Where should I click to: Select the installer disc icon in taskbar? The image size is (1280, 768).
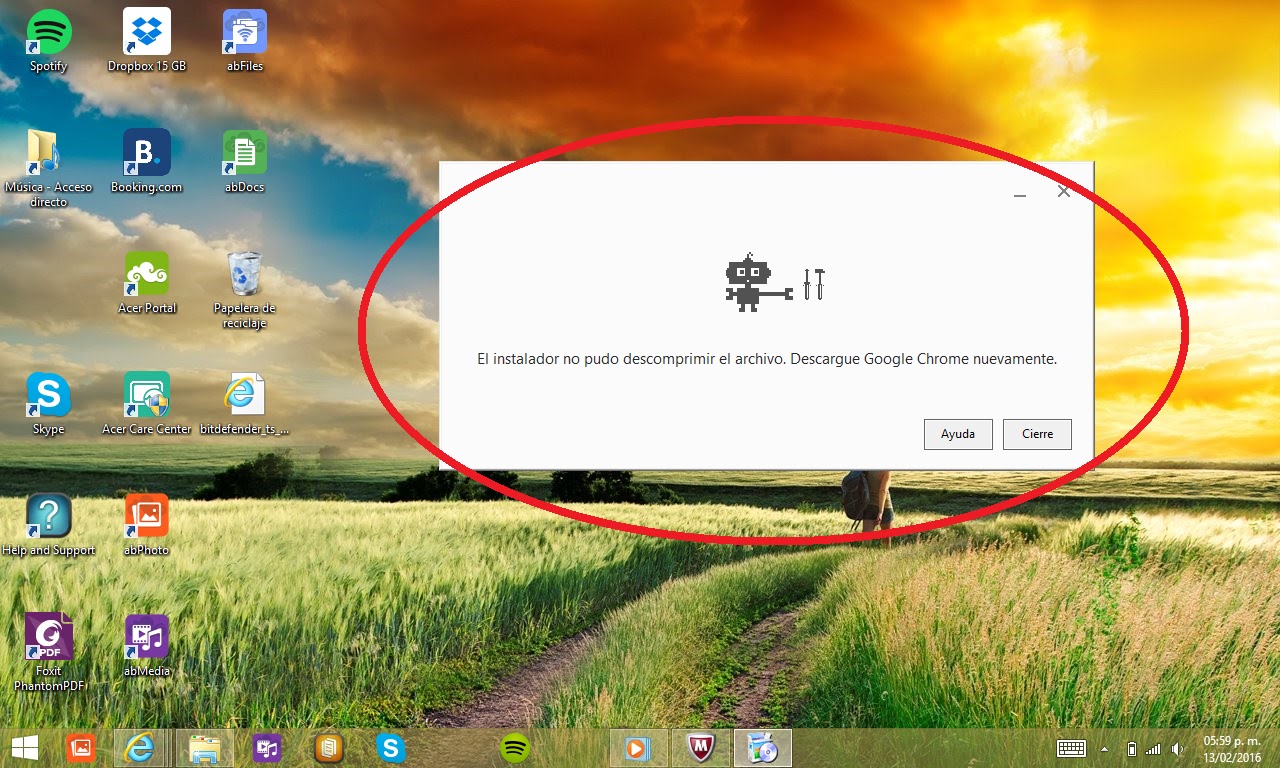[x=762, y=748]
